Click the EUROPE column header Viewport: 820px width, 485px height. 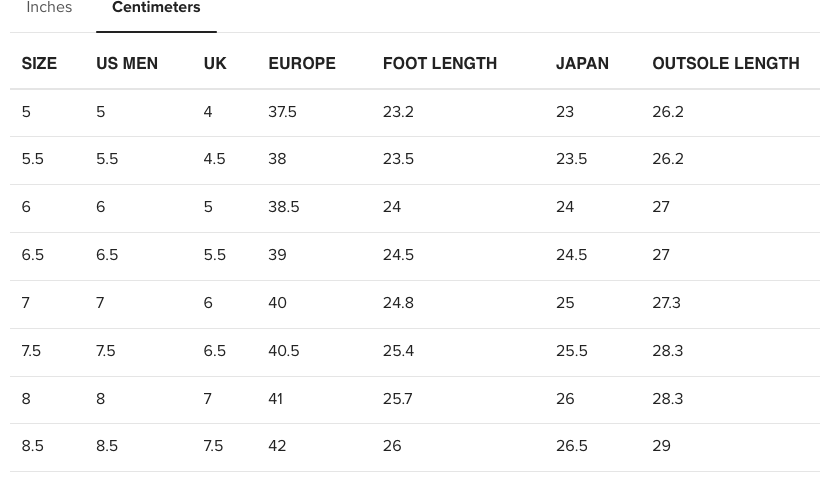pyautogui.click(x=302, y=63)
